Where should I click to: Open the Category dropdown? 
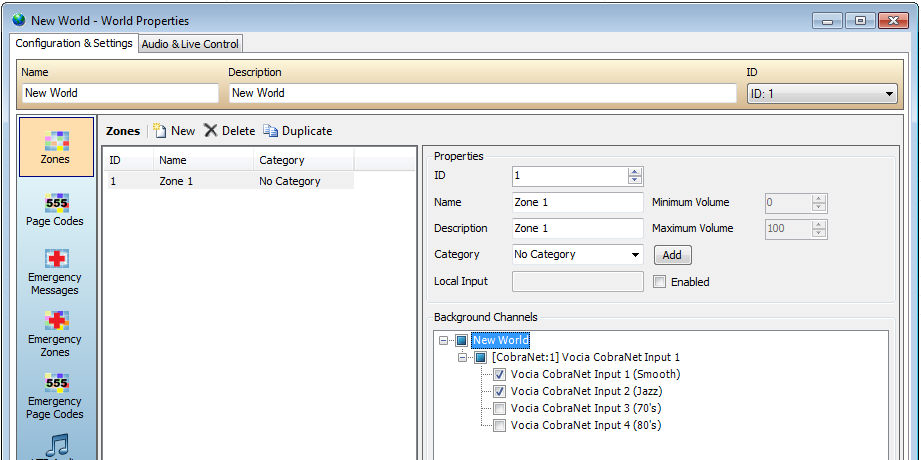click(577, 254)
